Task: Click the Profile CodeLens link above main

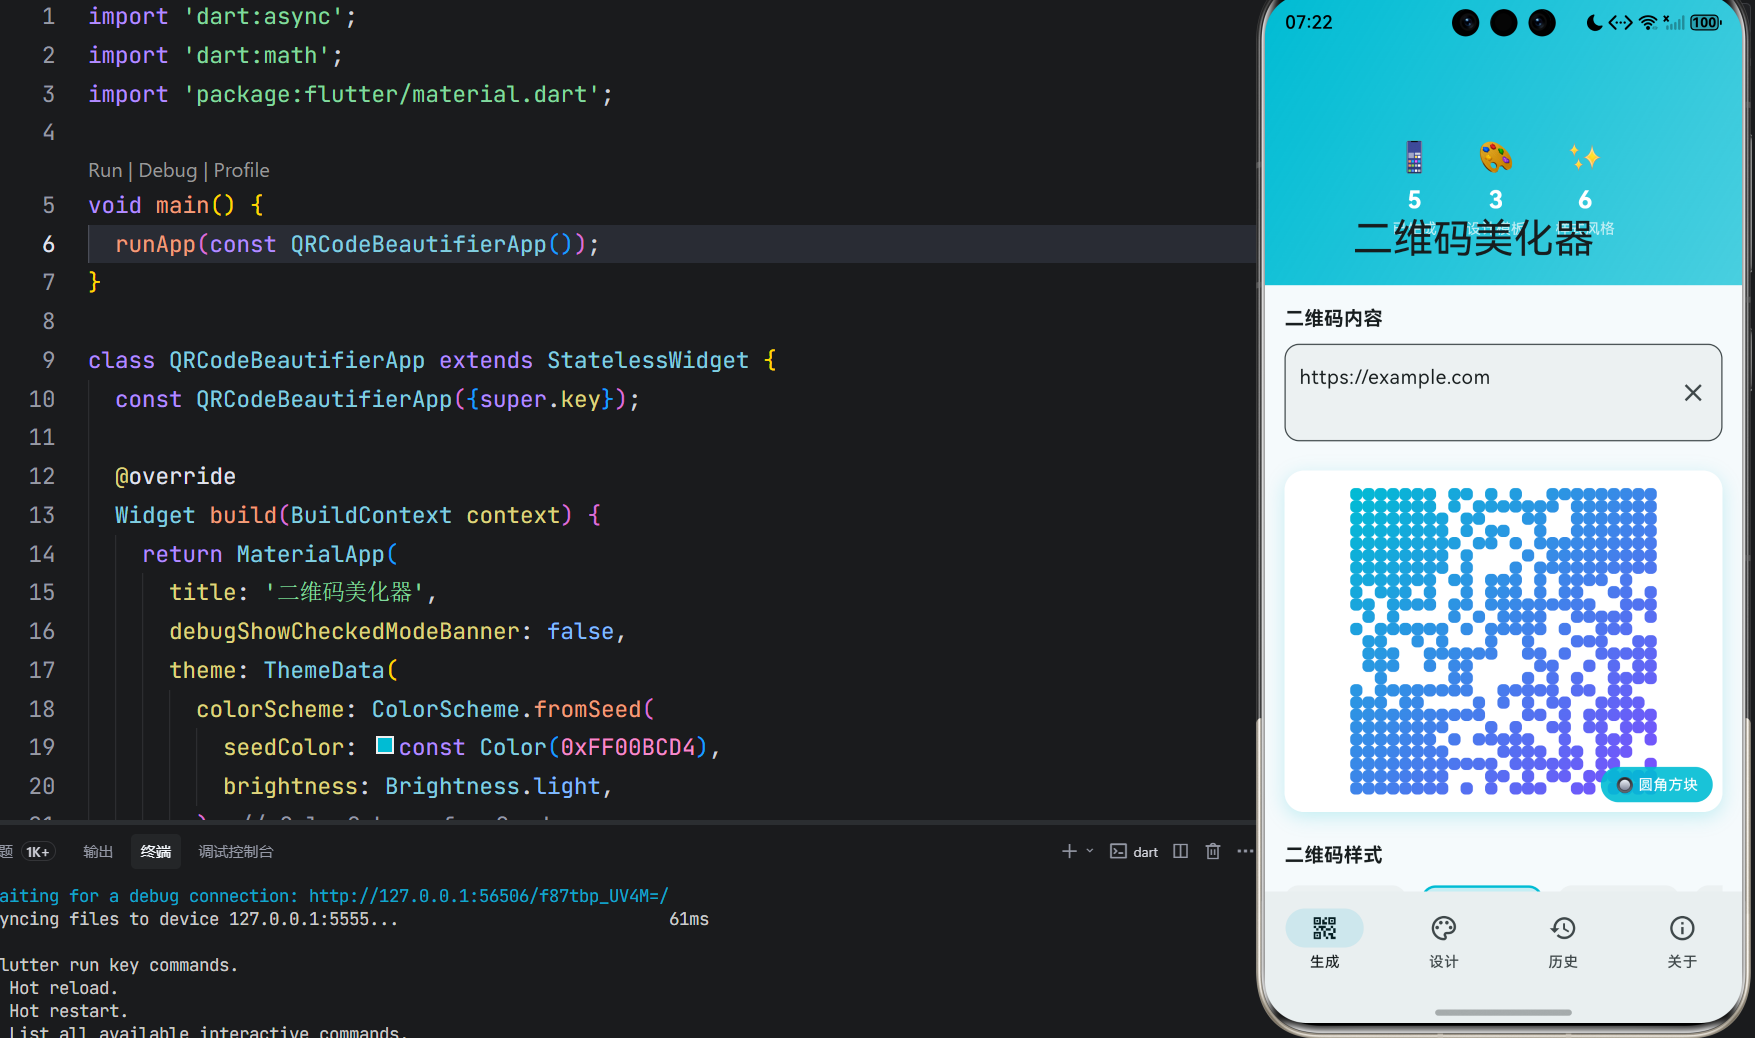Action: pyautogui.click(x=241, y=170)
